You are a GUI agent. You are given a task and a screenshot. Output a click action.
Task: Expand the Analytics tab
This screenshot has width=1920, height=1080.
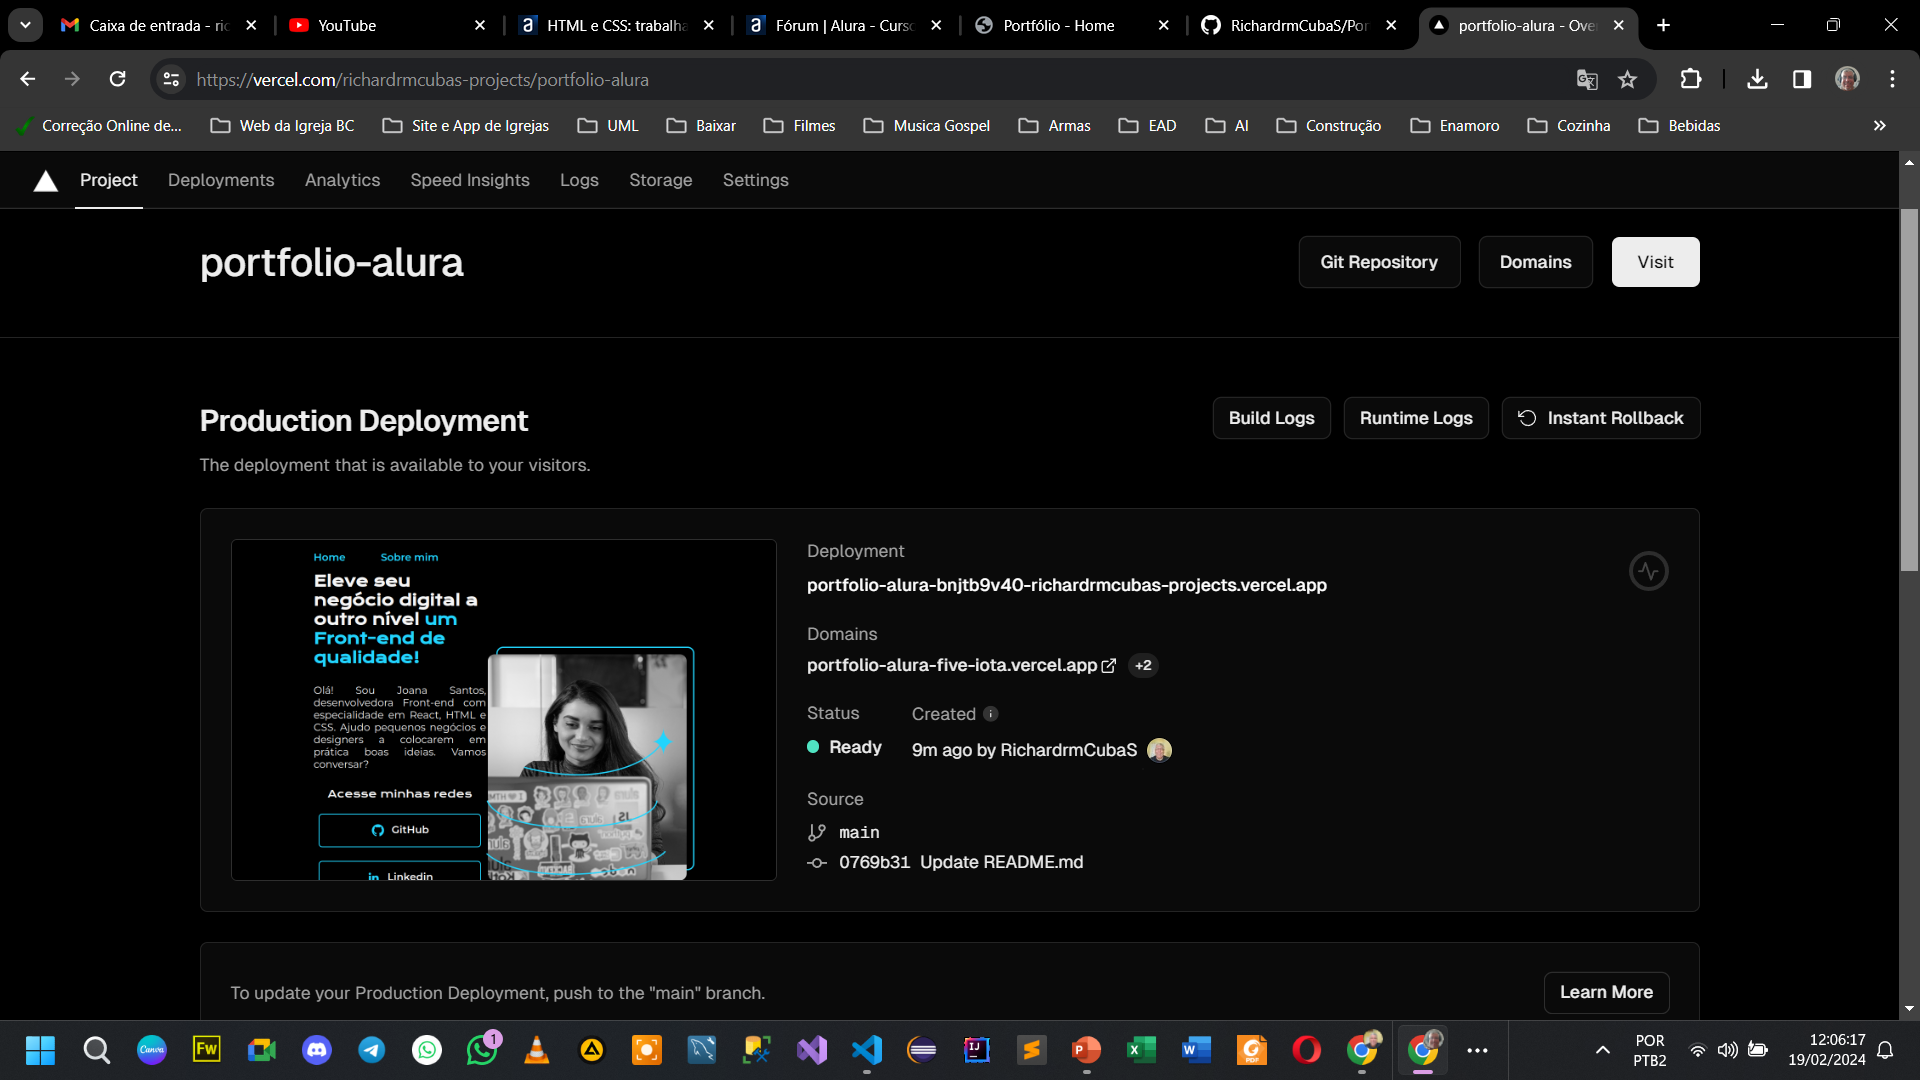[x=343, y=181]
